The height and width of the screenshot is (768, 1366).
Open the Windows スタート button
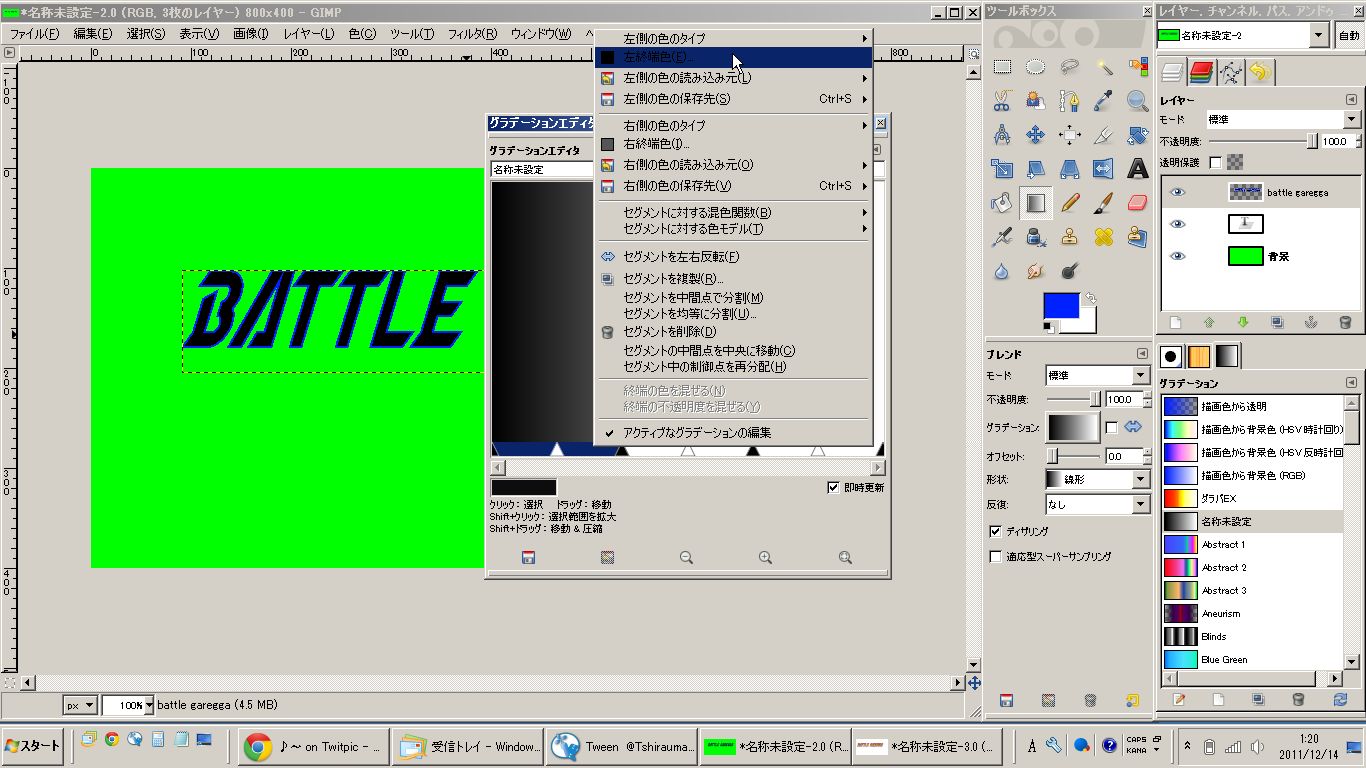click(x=33, y=746)
